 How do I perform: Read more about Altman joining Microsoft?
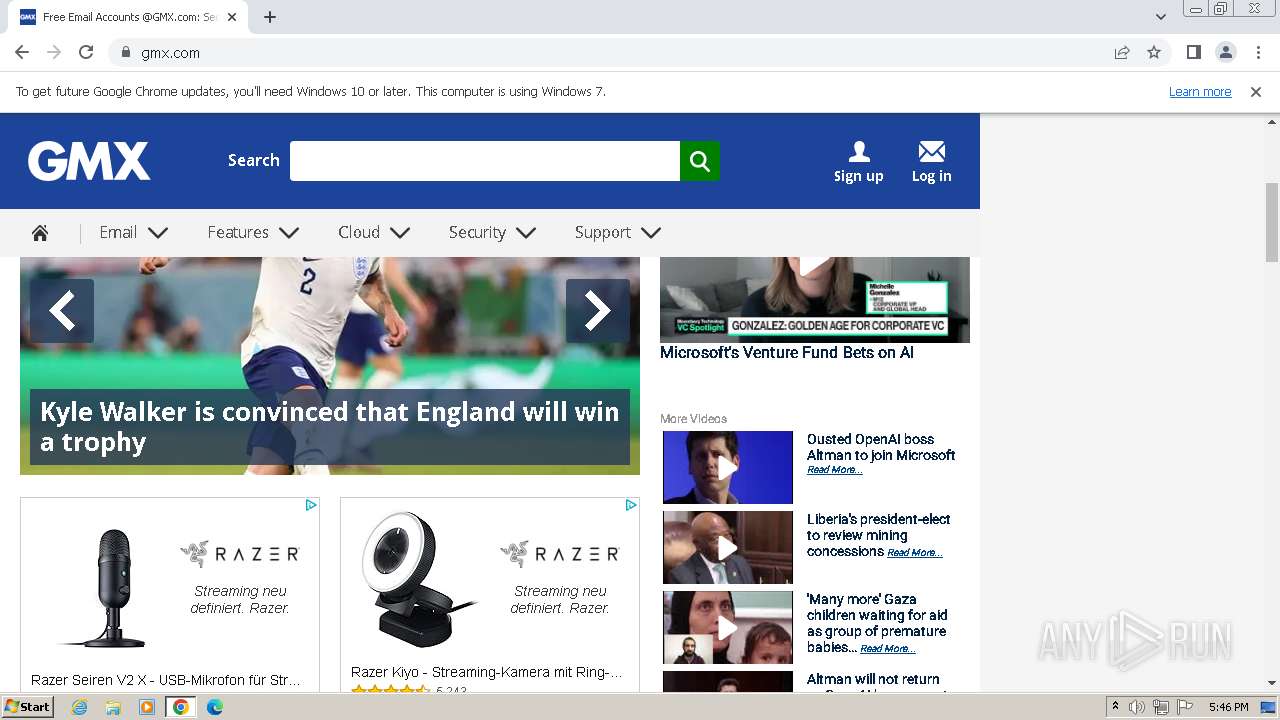(x=835, y=470)
